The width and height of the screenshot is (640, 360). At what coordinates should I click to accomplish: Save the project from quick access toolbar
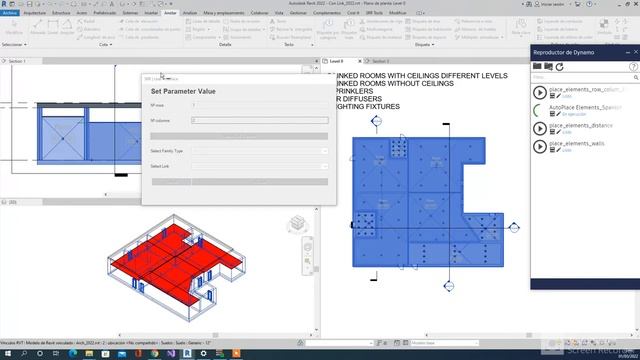29,4
